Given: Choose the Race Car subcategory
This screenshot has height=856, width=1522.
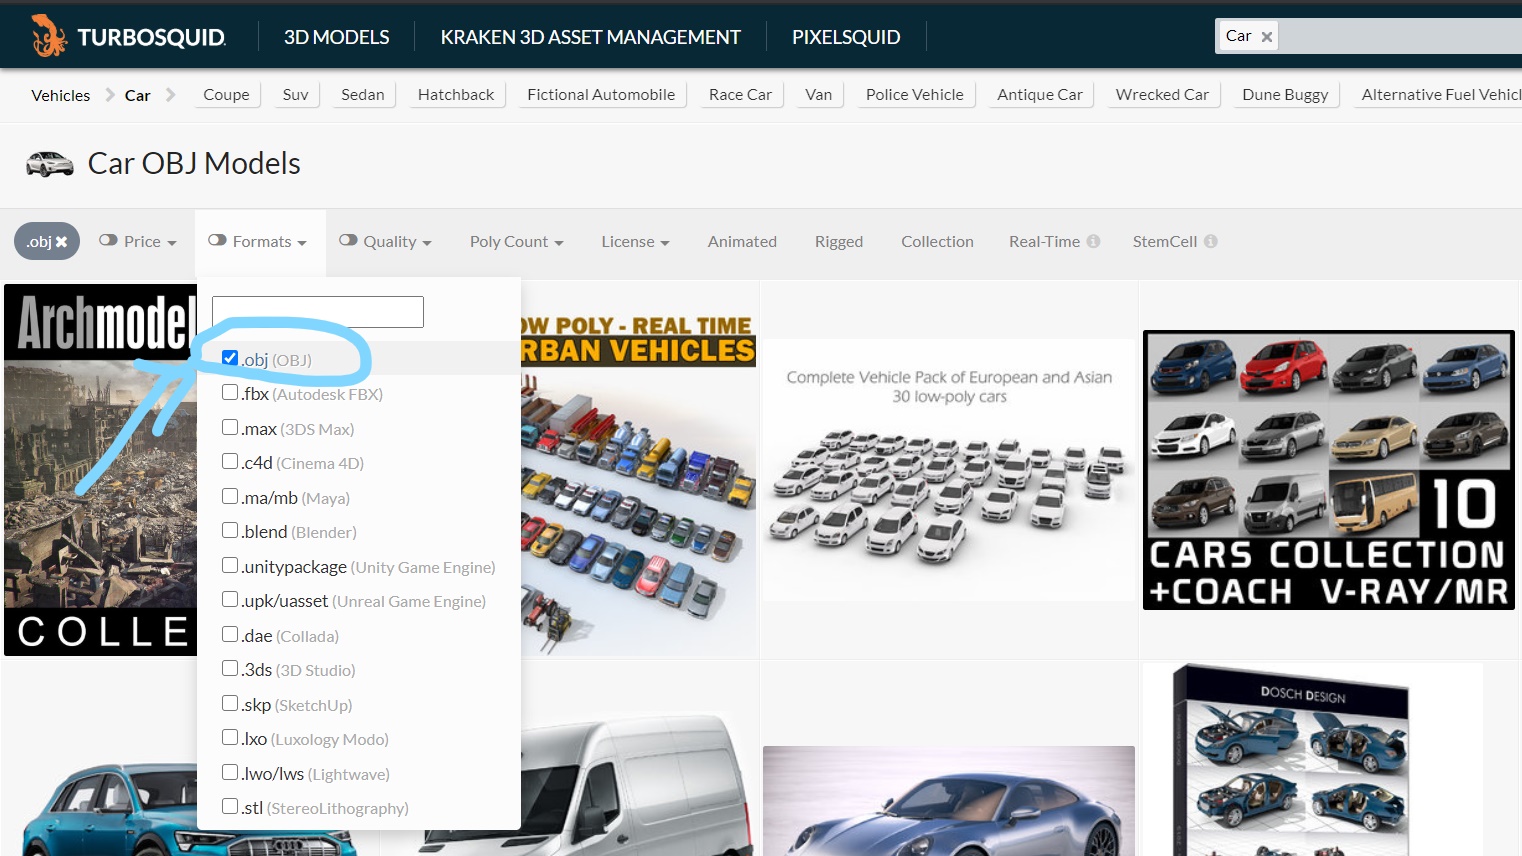Looking at the screenshot, I should click(740, 94).
